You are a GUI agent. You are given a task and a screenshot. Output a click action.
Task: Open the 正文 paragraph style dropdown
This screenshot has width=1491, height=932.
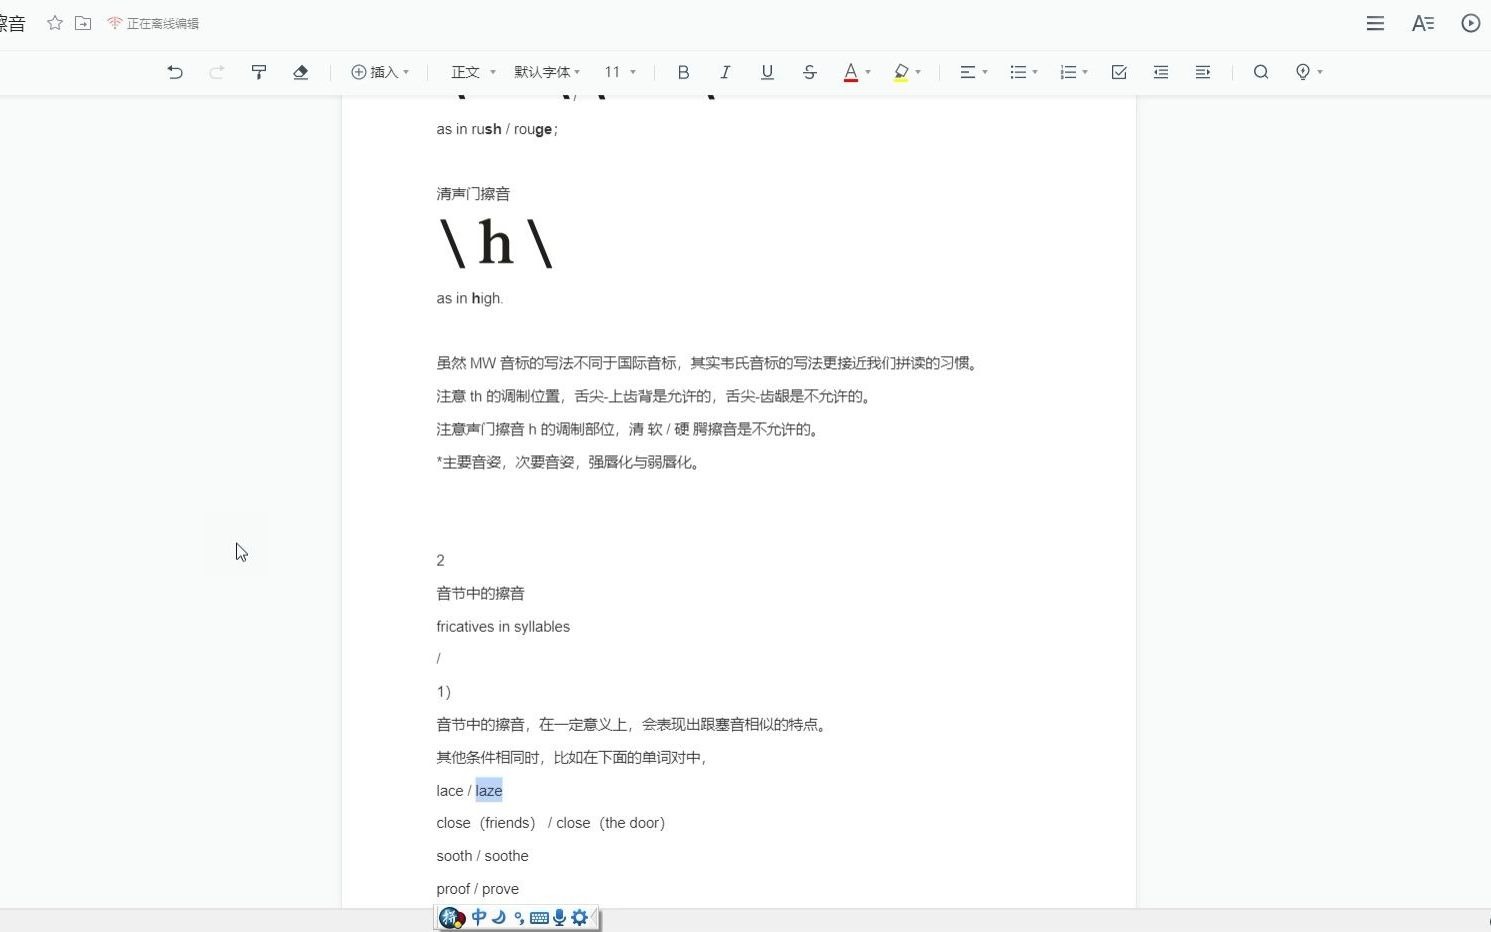coord(473,72)
